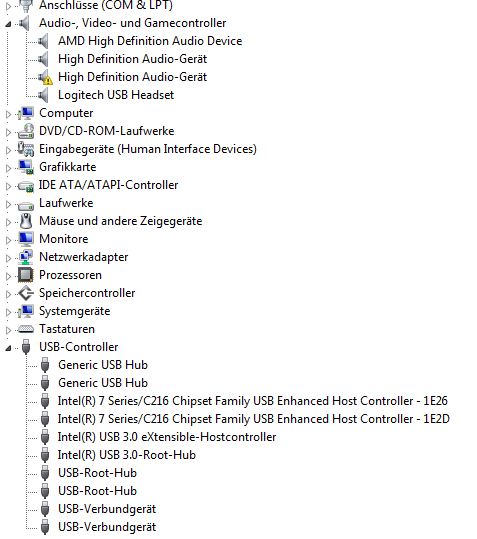Click the AMD High Definition Audio Device speaker icon
Viewport: 477px width, 539px height.
click(x=44, y=41)
